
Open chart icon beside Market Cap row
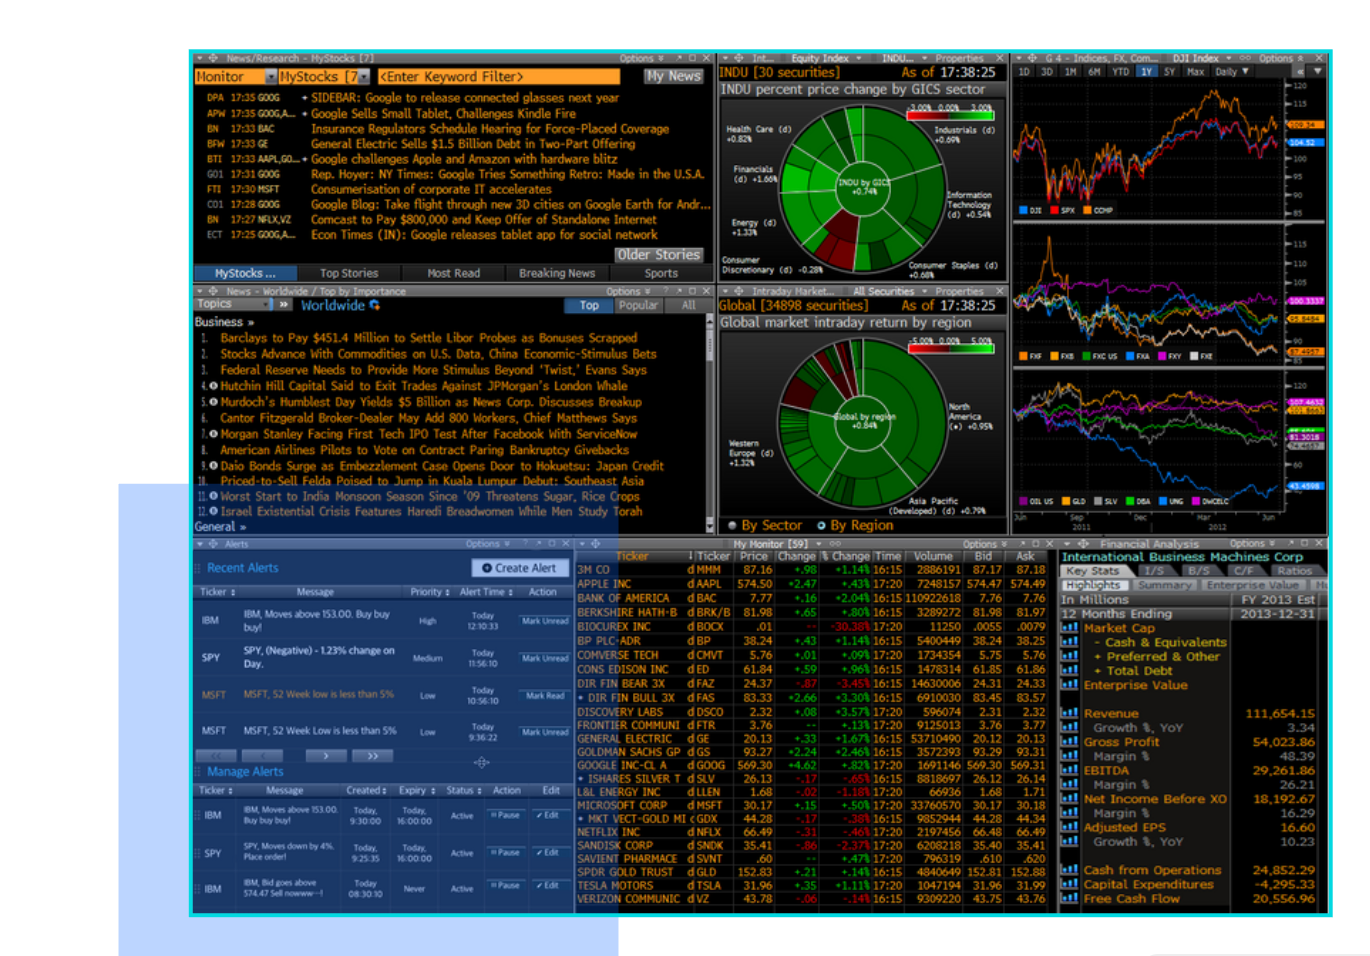[1069, 628]
